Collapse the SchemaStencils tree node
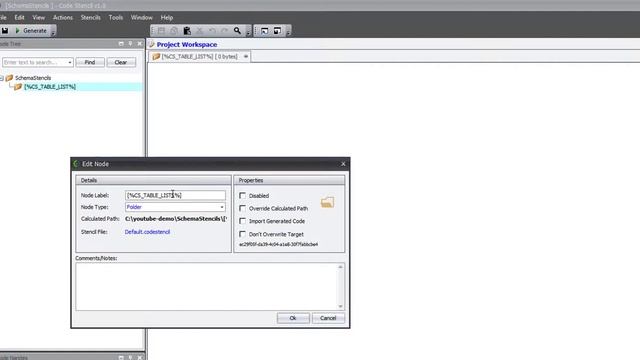The height and width of the screenshot is (360, 640). (2, 78)
